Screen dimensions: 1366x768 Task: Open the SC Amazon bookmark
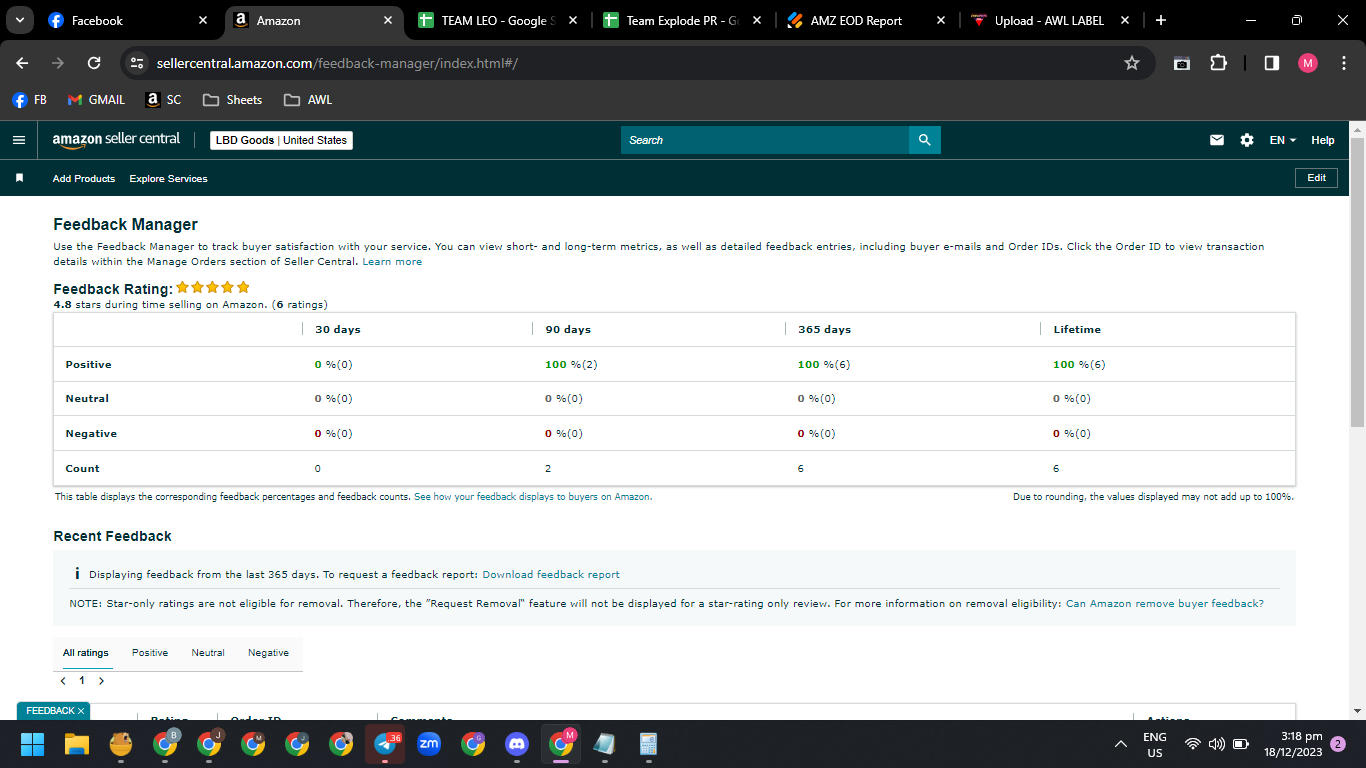click(x=164, y=100)
